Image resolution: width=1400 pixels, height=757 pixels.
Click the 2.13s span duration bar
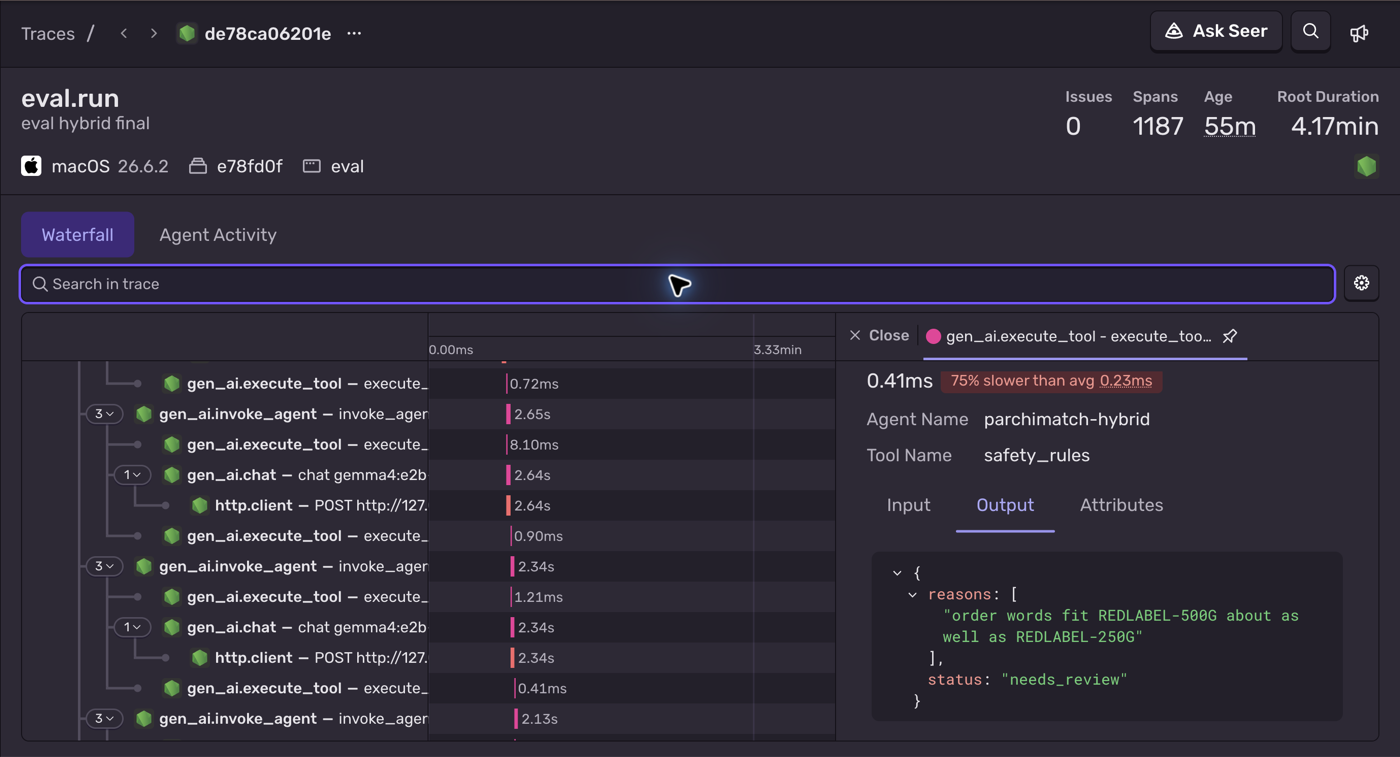(516, 718)
